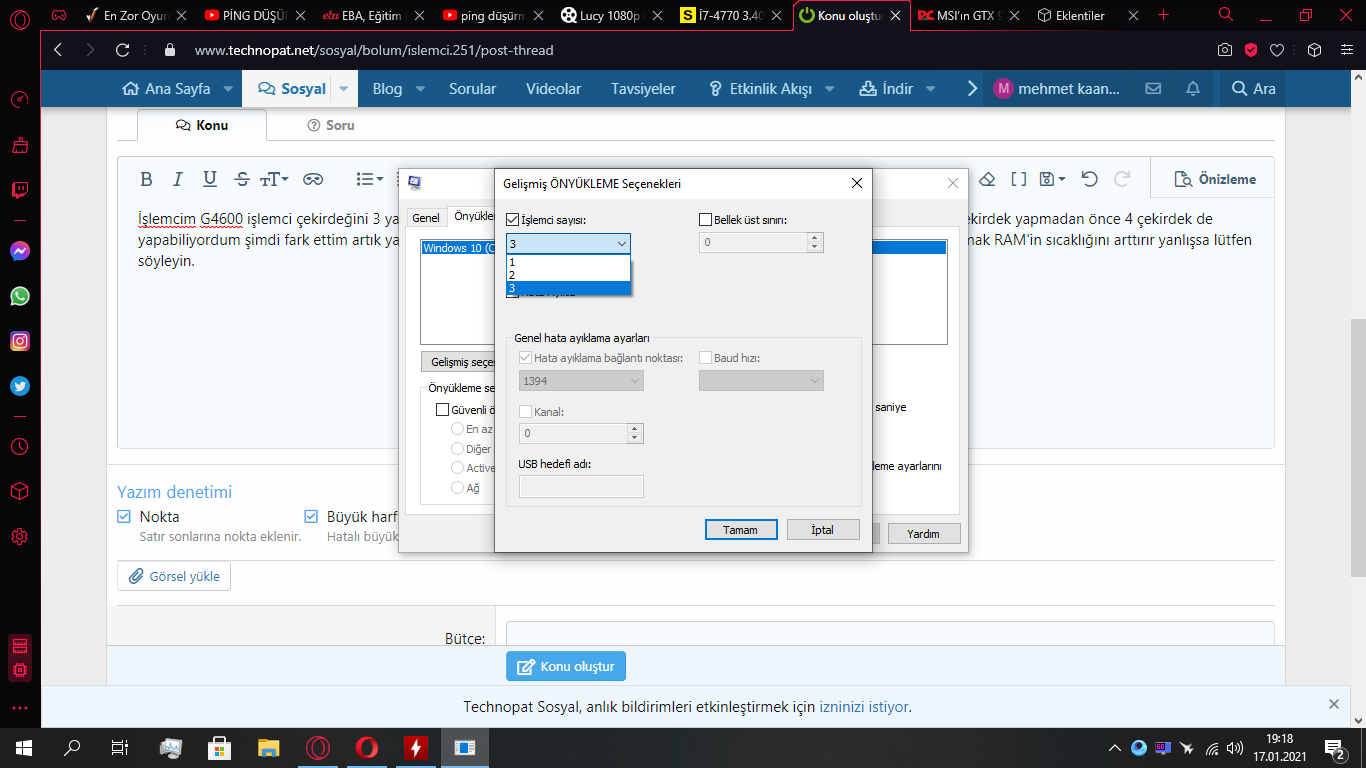1366x768 pixels.
Task: Open Twitter in the Opera sidebar
Action: 19,386
